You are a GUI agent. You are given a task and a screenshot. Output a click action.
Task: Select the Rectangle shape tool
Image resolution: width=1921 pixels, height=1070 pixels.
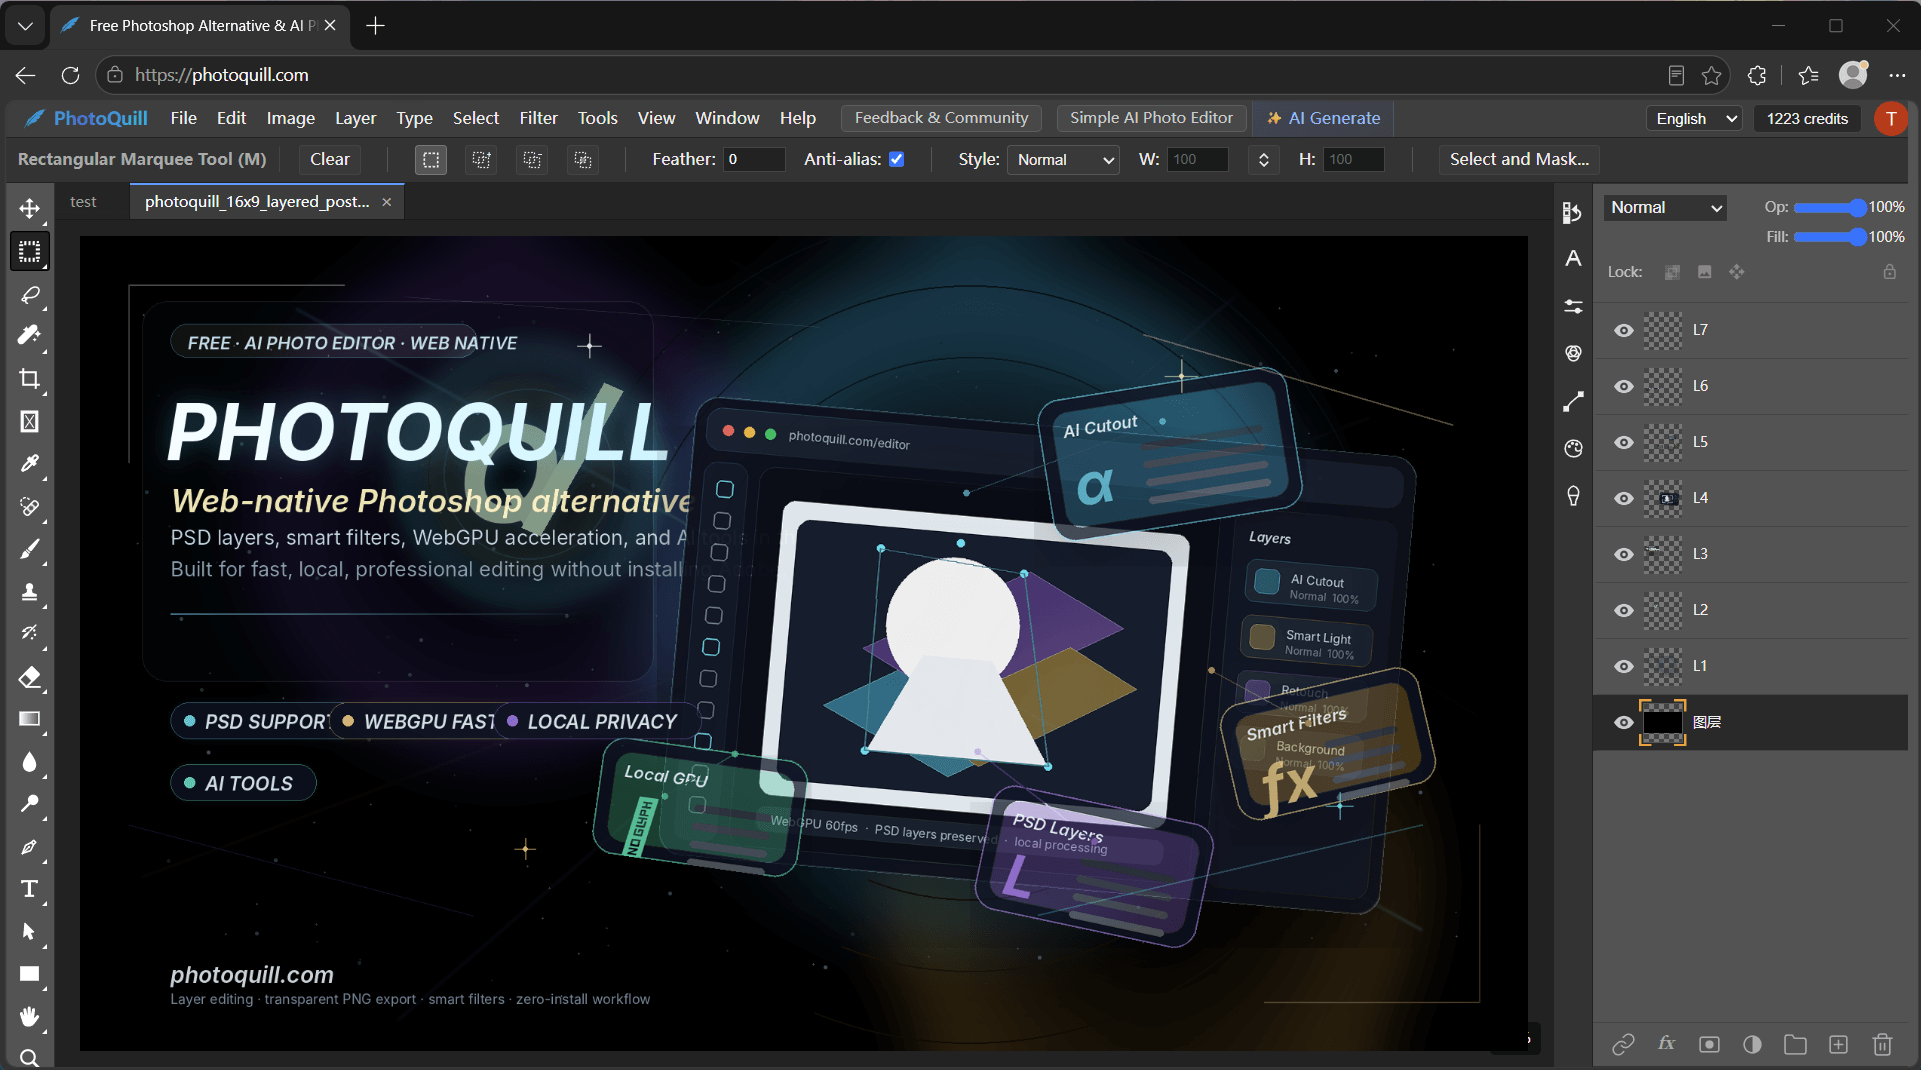click(30, 974)
